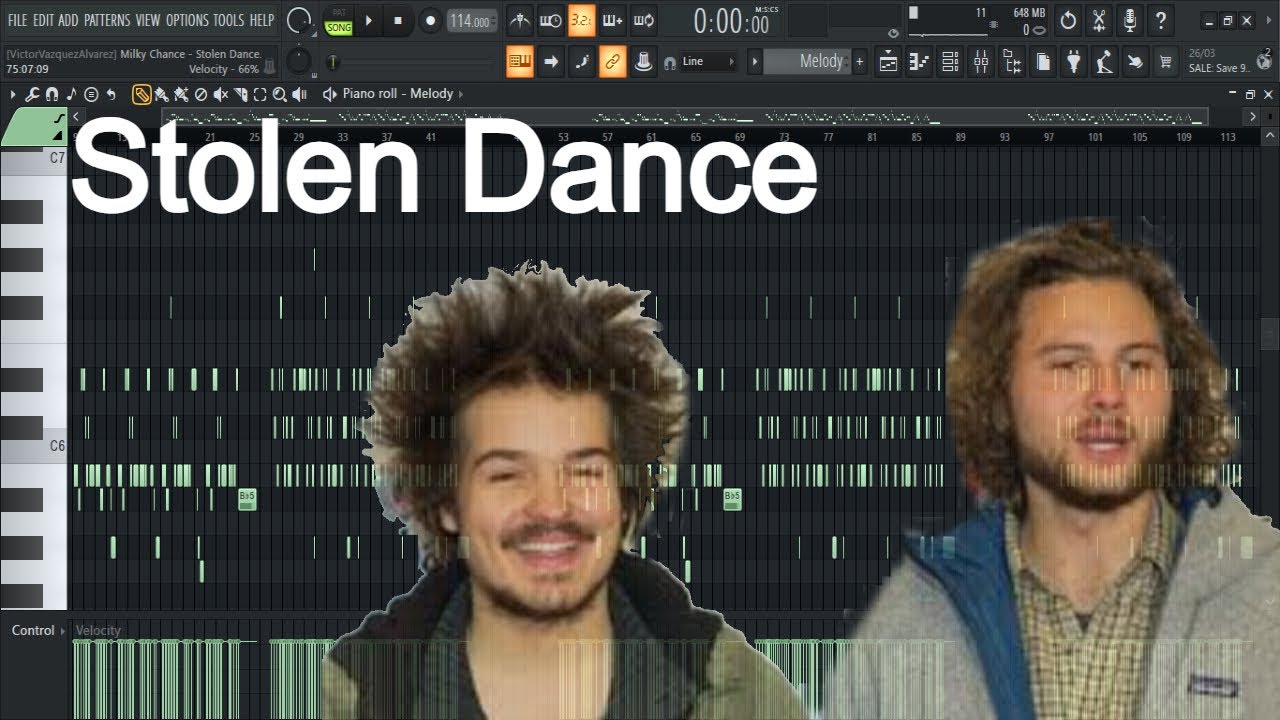Viewport: 1280px width, 720px height.
Task: Toggle the 3.2 countdown before recording
Action: coord(582,20)
